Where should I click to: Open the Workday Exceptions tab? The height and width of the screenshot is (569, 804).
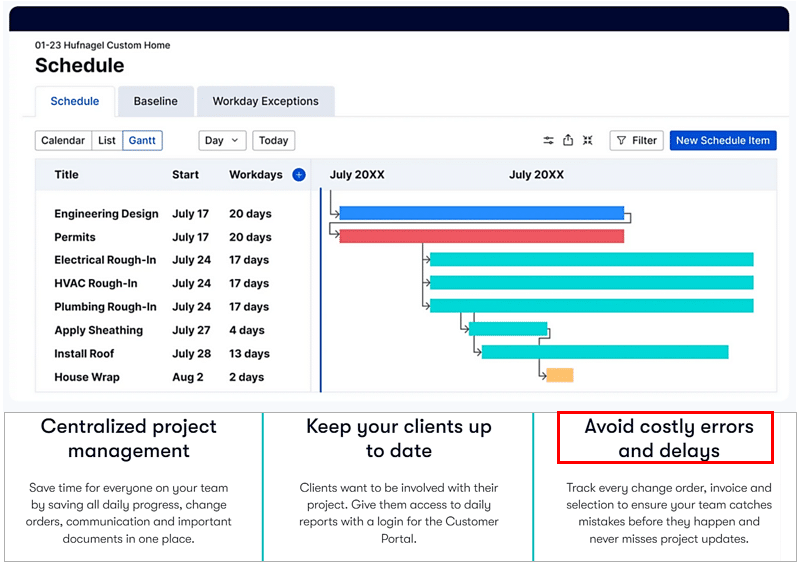(265, 102)
